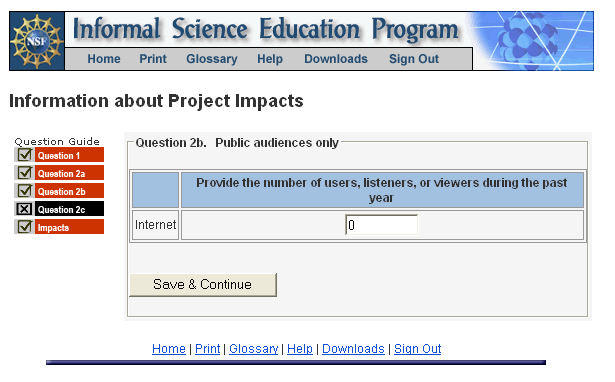Viewport: 615px width, 382px height.
Task: Jump to Question 2c in the guide
Action: tap(69, 209)
